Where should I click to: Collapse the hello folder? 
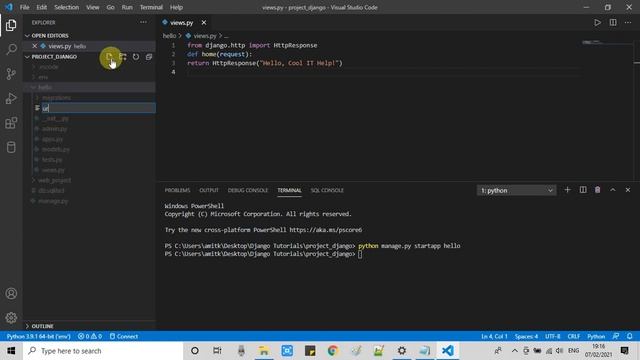[x=45, y=87]
